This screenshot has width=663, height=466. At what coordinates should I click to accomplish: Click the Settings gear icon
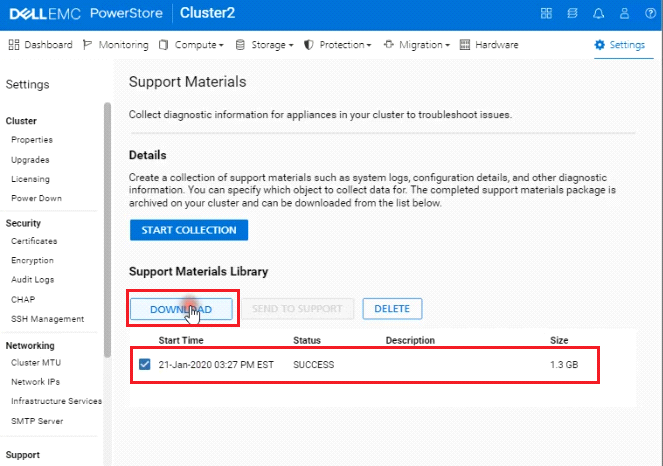[619, 45]
